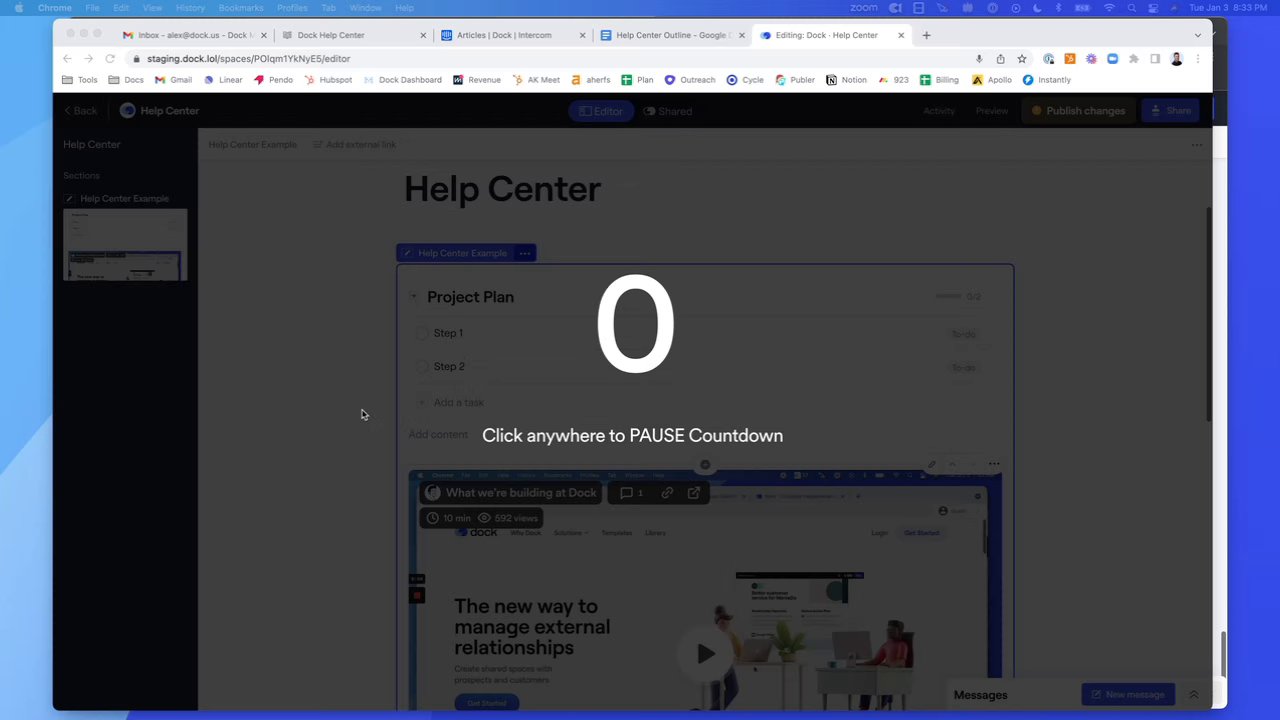The height and width of the screenshot is (720, 1280).
Task: Open the Preview link
Action: point(992,111)
